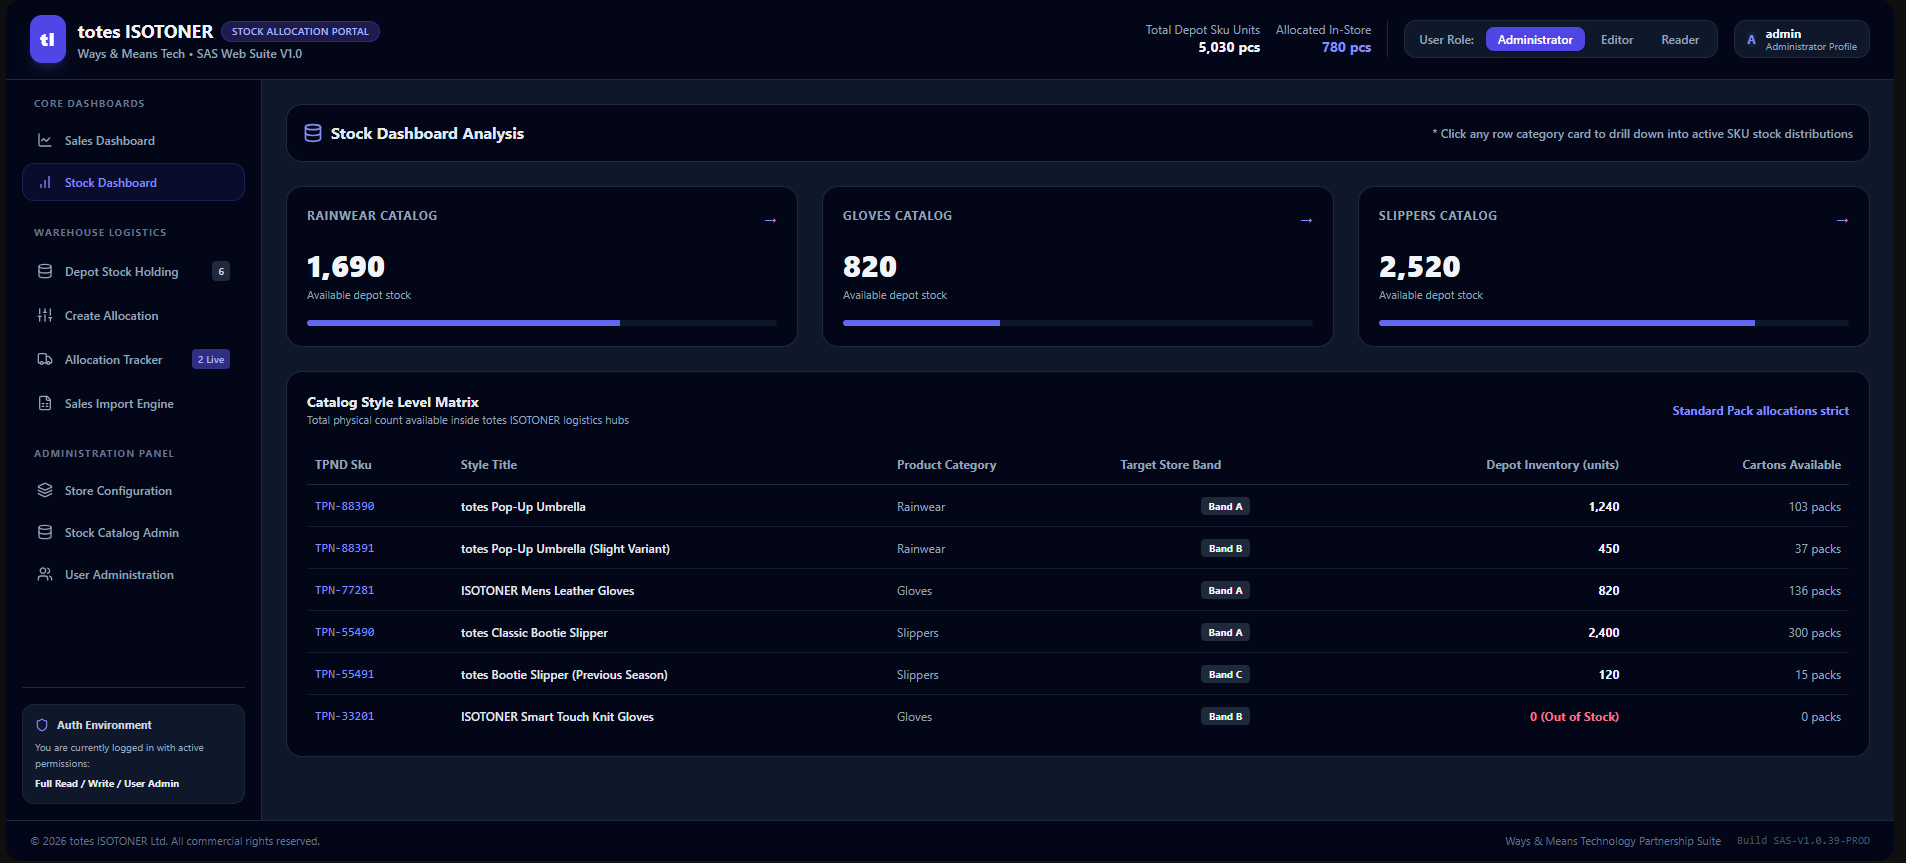Go to Create Allocation
The height and width of the screenshot is (864, 1906).
click(133, 316)
